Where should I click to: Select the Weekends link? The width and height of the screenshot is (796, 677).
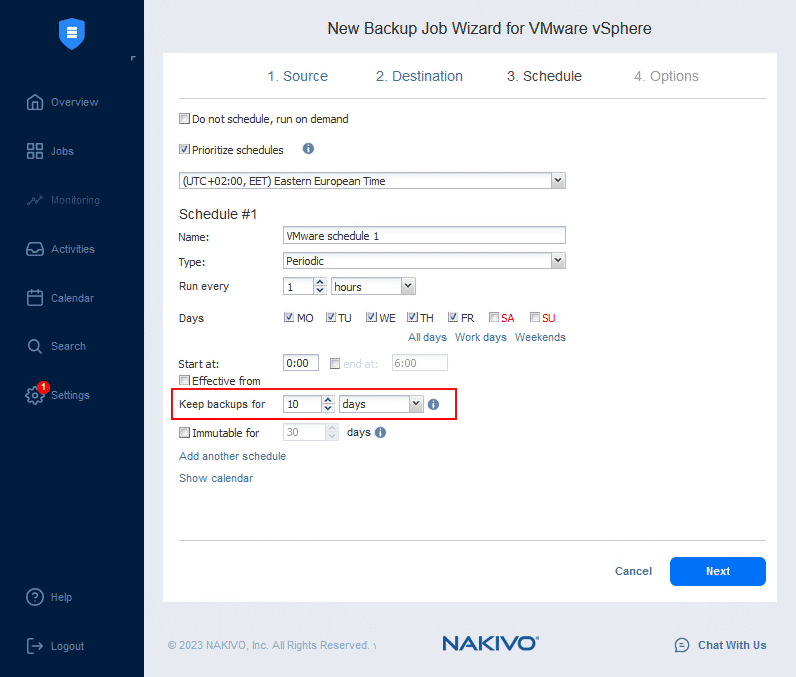(540, 337)
